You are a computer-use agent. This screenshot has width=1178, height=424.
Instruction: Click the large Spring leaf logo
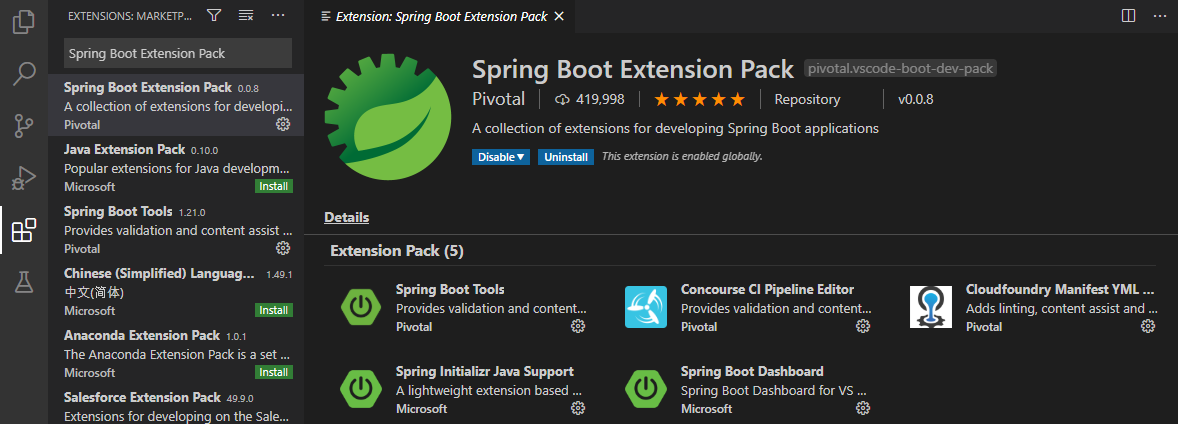click(x=388, y=116)
